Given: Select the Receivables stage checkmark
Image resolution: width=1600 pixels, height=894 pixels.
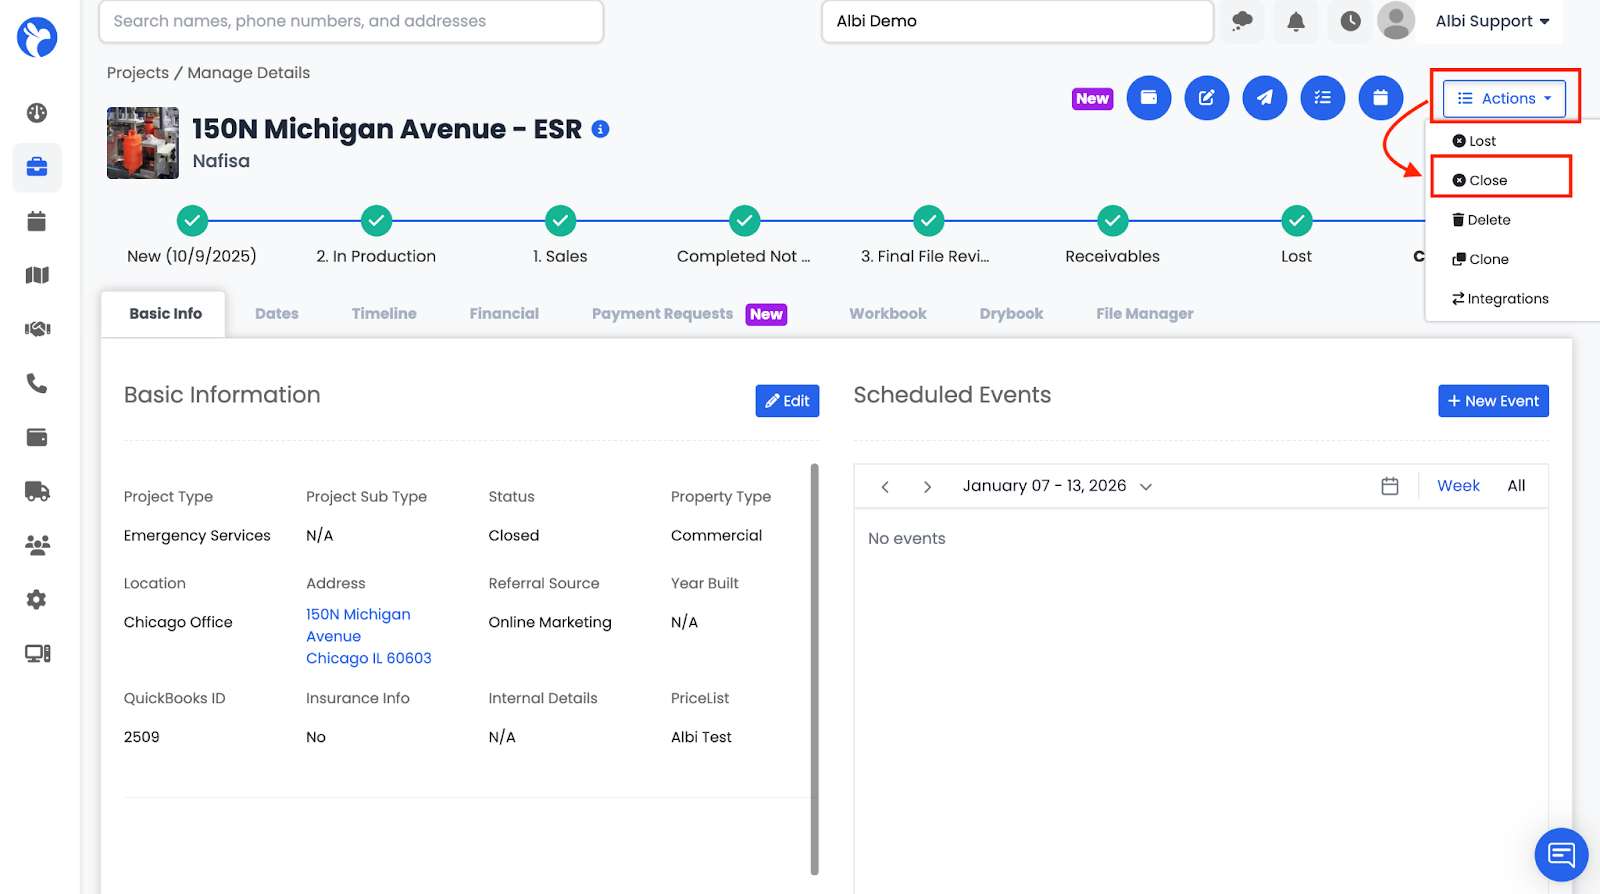Looking at the screenshot, I should (1112, 220).
